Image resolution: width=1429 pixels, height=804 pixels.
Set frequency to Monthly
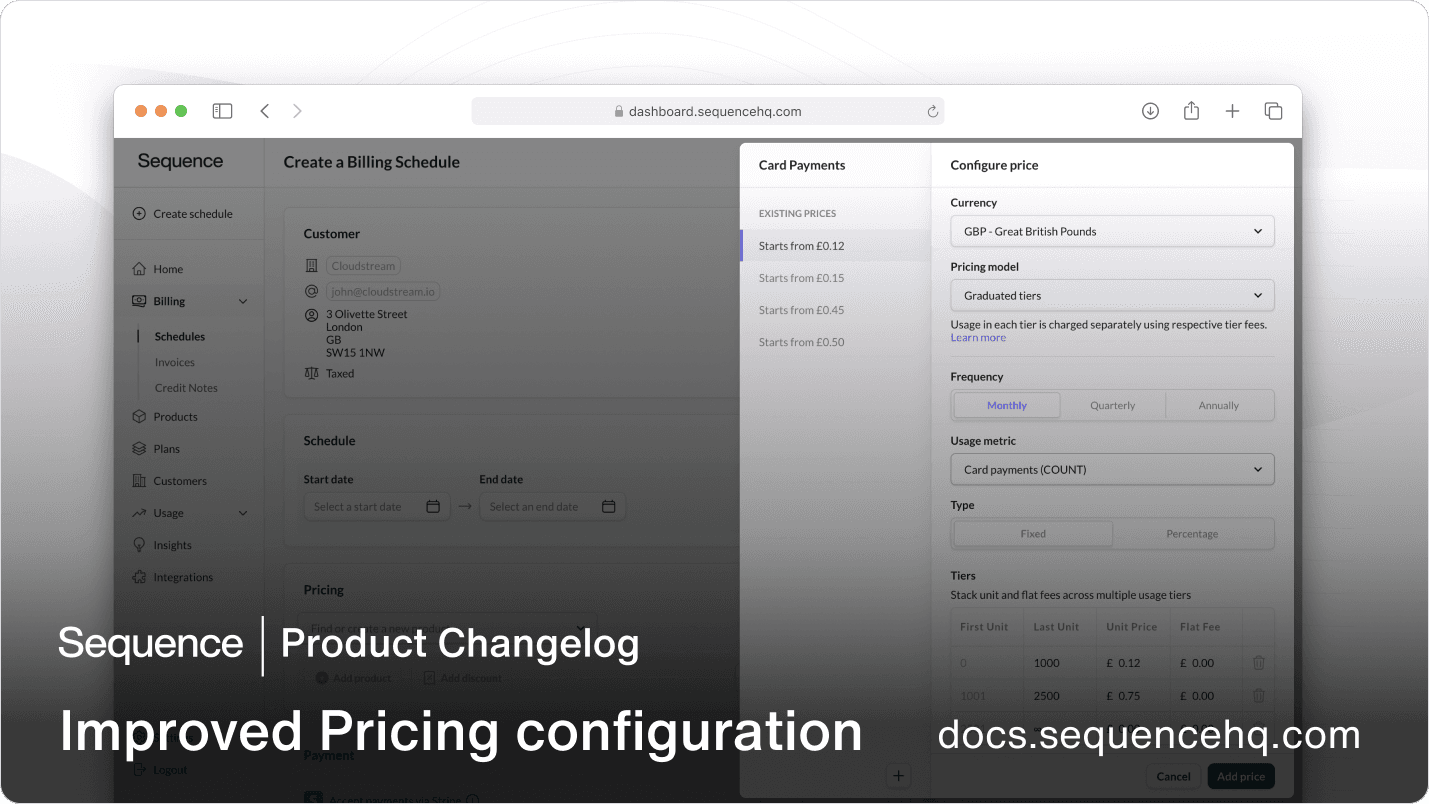(1006, 405)
